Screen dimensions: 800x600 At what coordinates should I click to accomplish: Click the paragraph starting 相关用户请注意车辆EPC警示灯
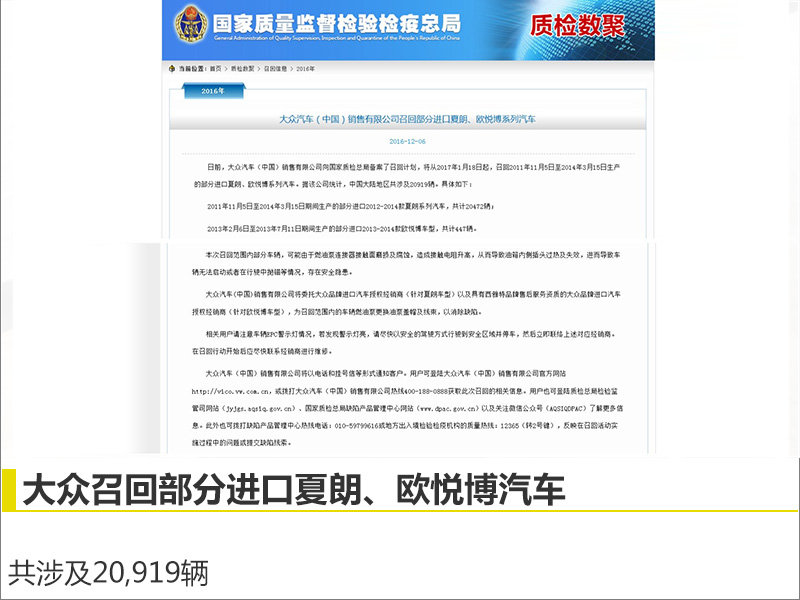click(x=404, y=342)
